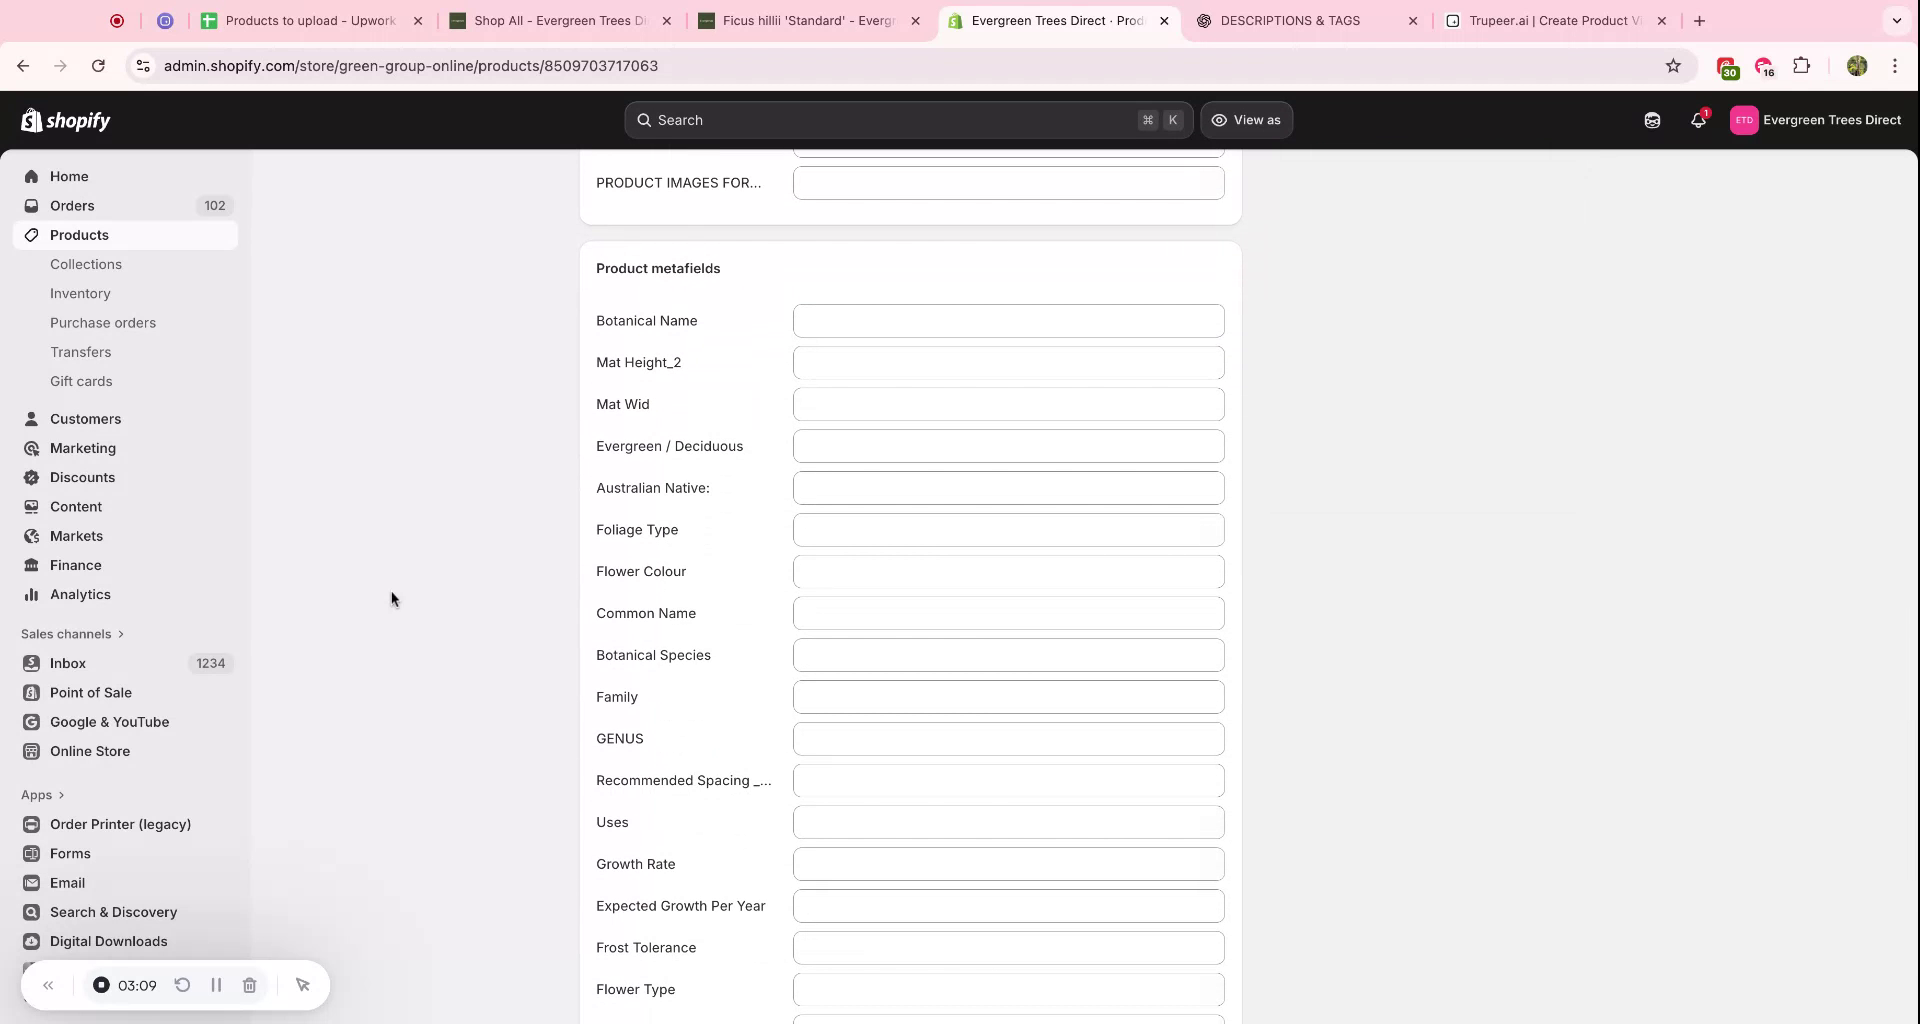
Task: Open the Google & YouTube channel
Action: pos(108,721)
